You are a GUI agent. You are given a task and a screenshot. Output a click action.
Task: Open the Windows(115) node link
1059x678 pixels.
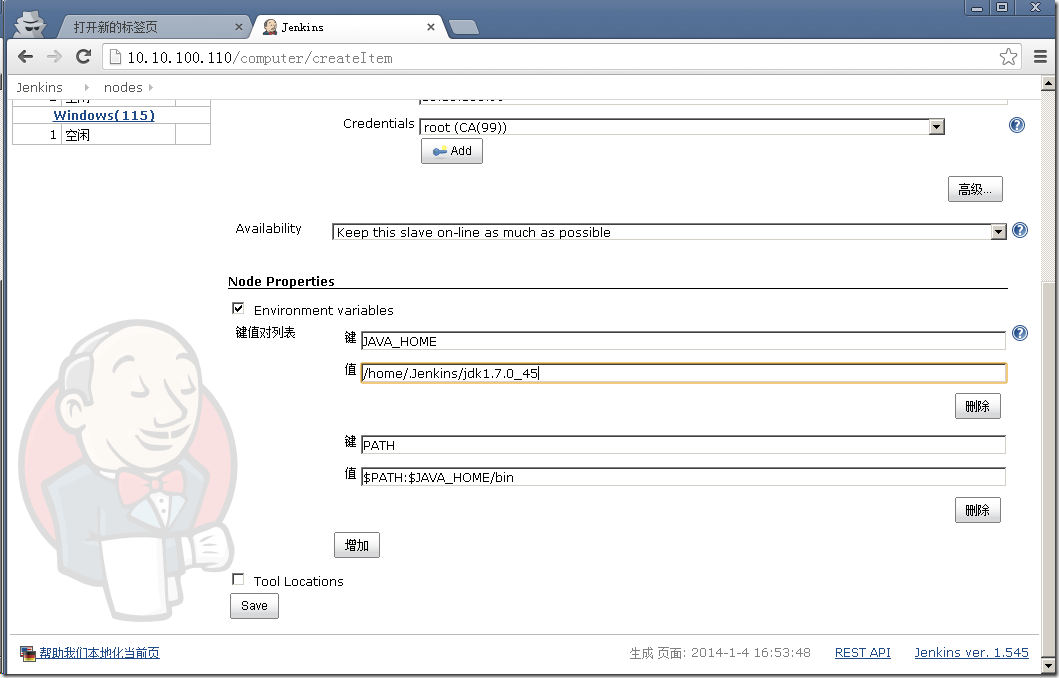(104, 115)
